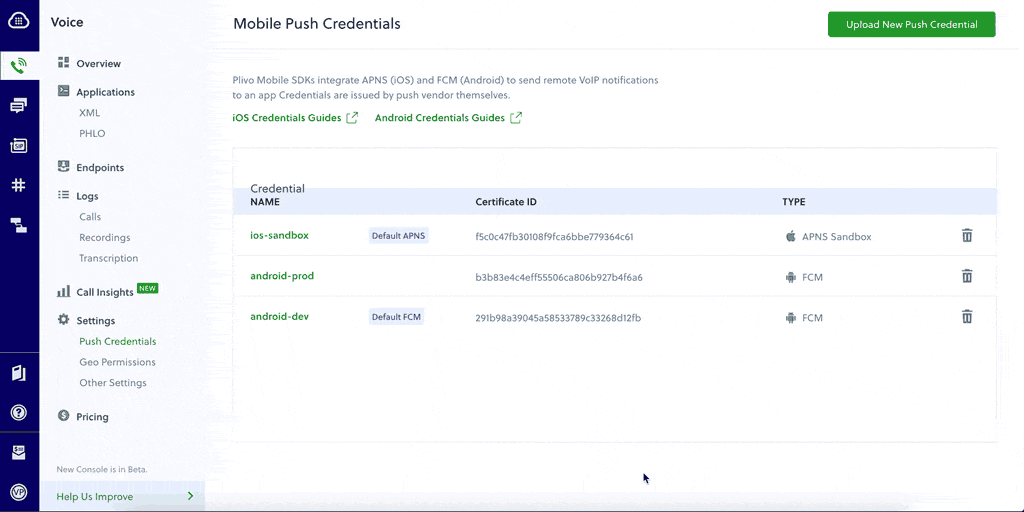The image size is (1024, 512).
Task: Click the VP account avatar icon
Action: (19, 492)
